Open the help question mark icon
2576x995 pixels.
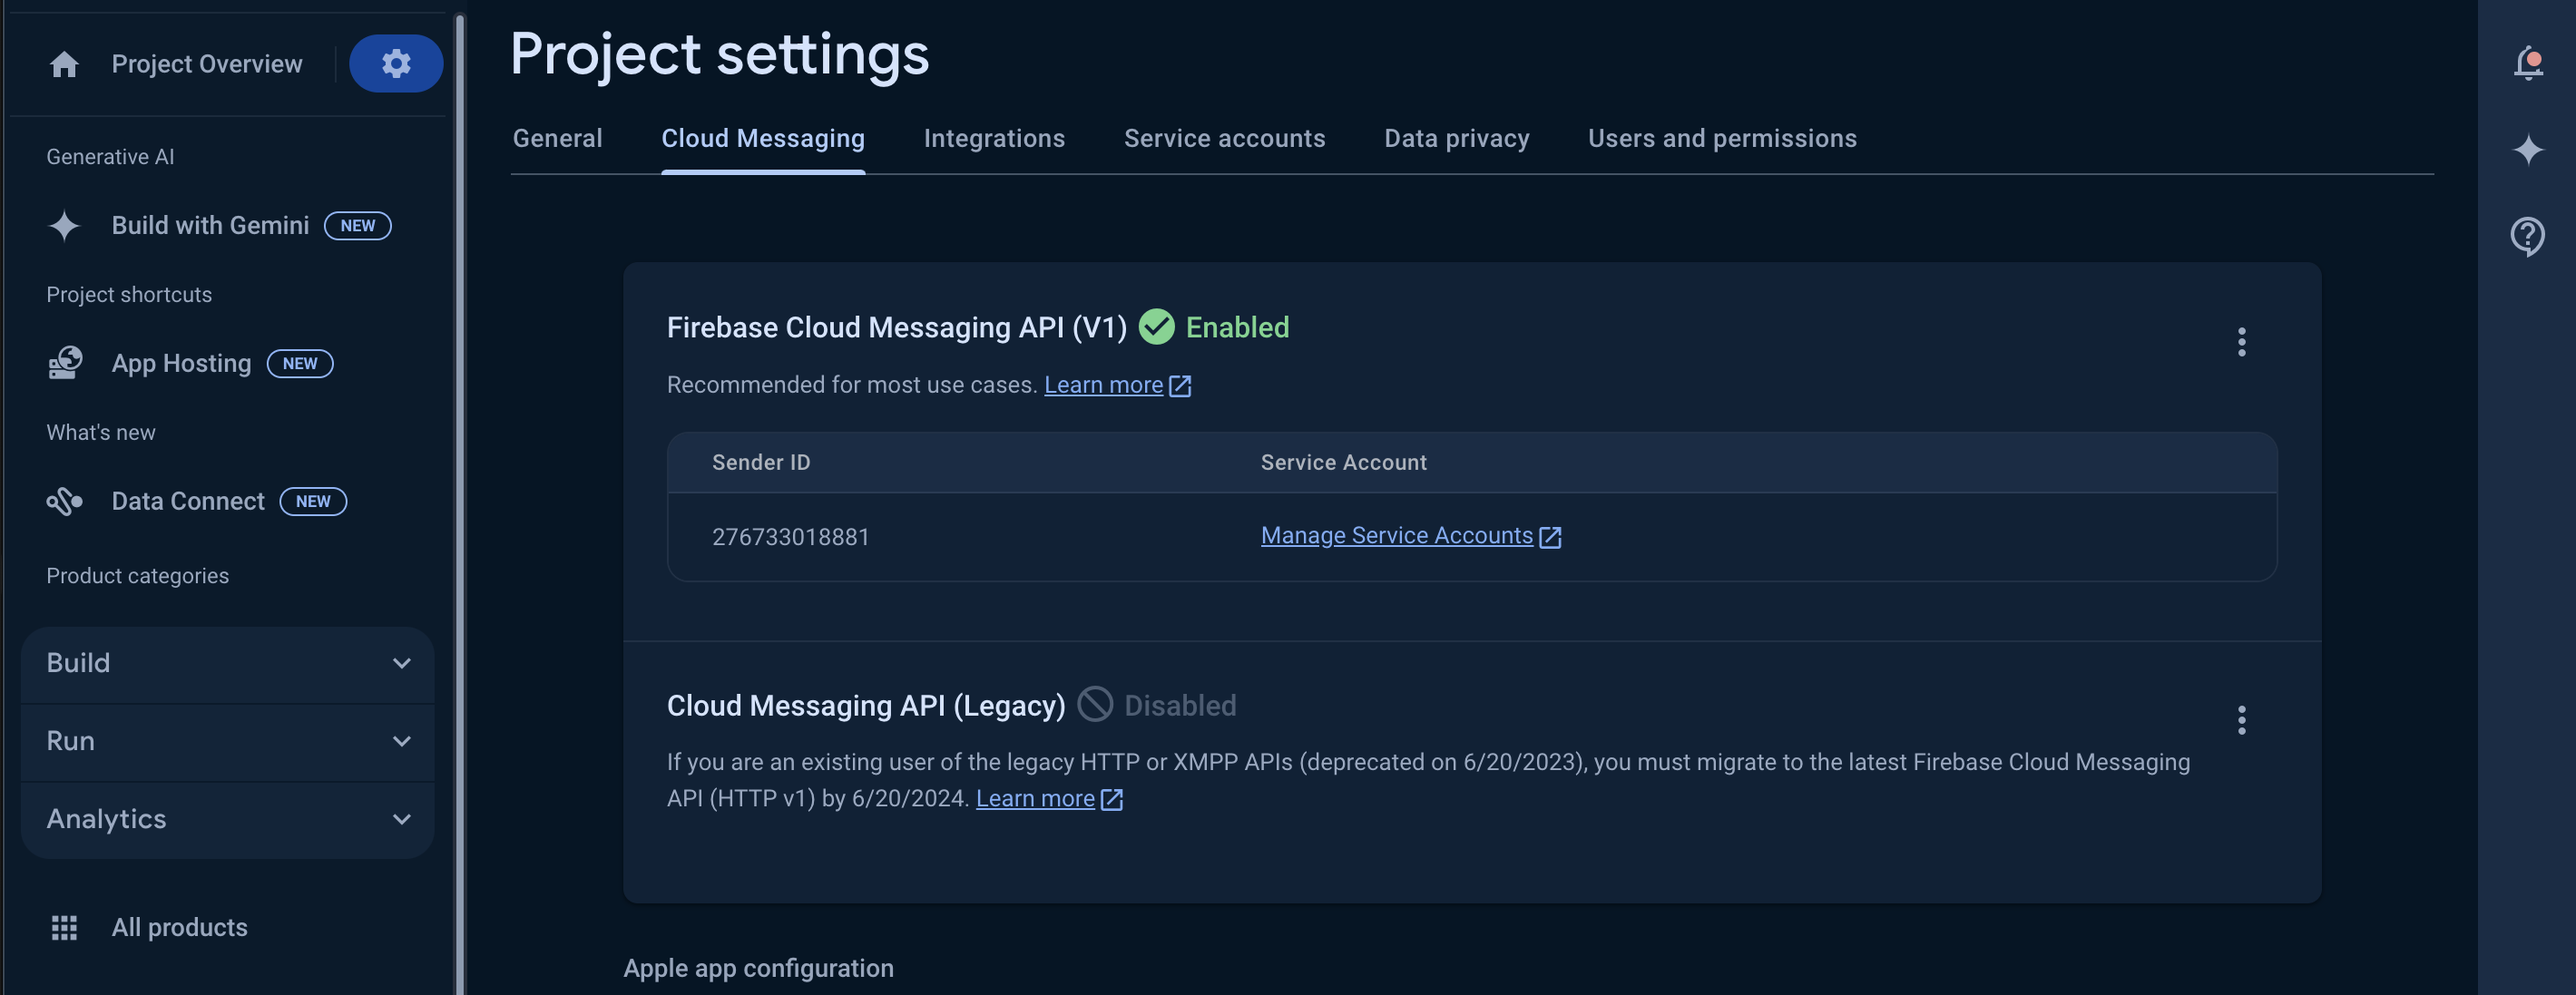pyautogui.click(x=2528, y=236)
